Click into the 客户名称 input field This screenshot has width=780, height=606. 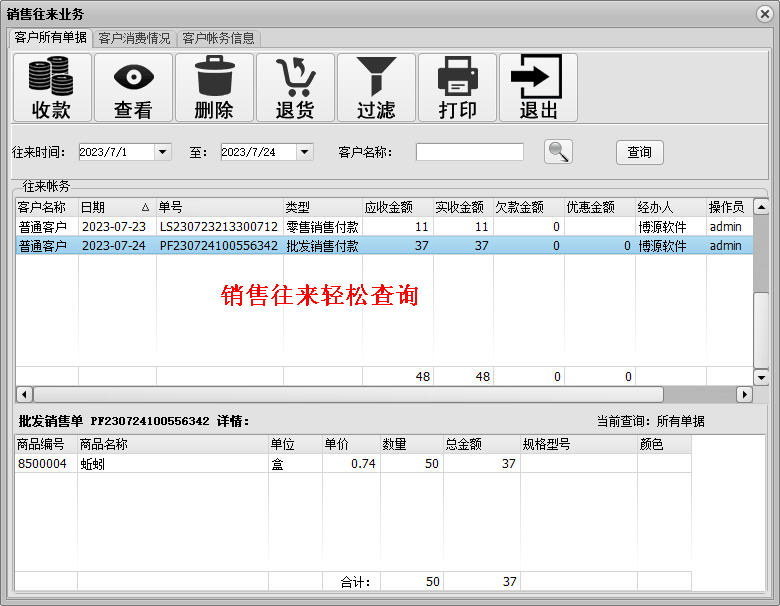[x=469, y=152]
